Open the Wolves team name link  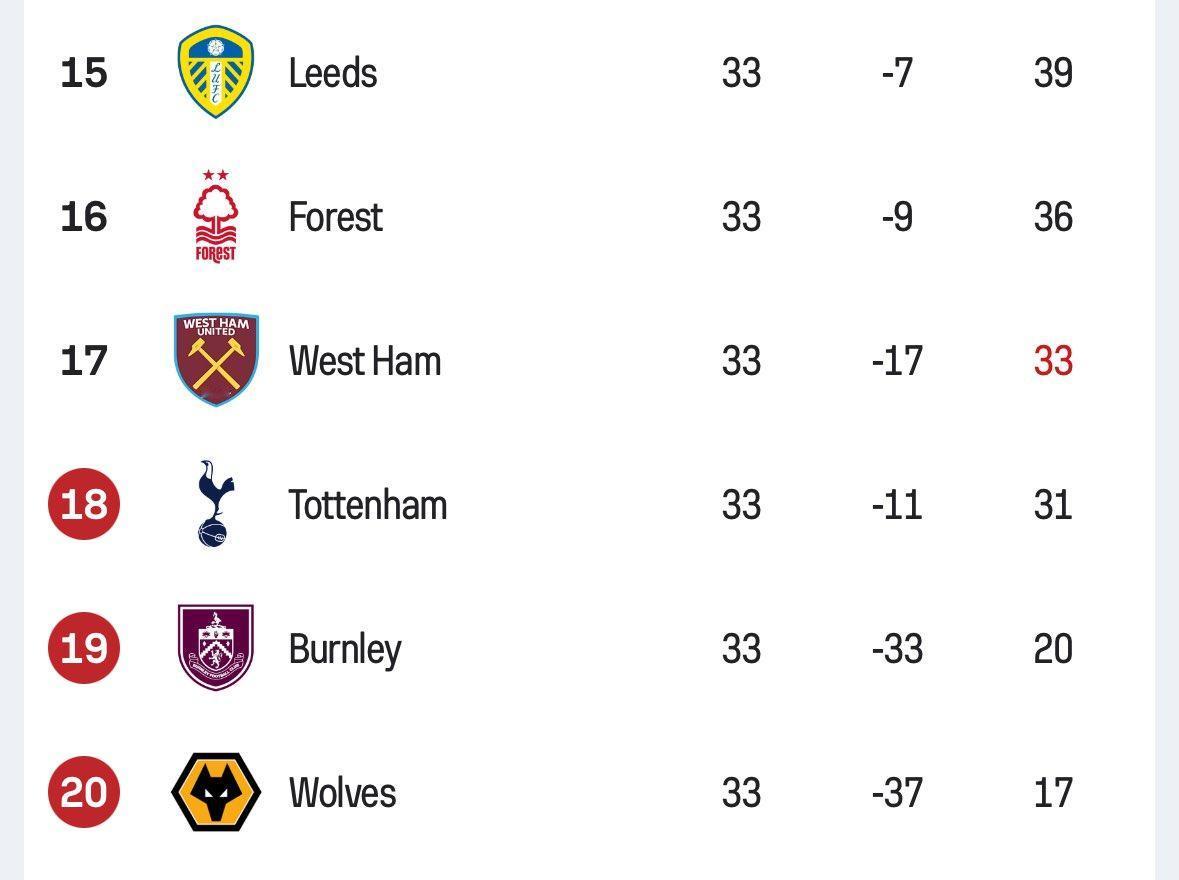click(342, 793)
